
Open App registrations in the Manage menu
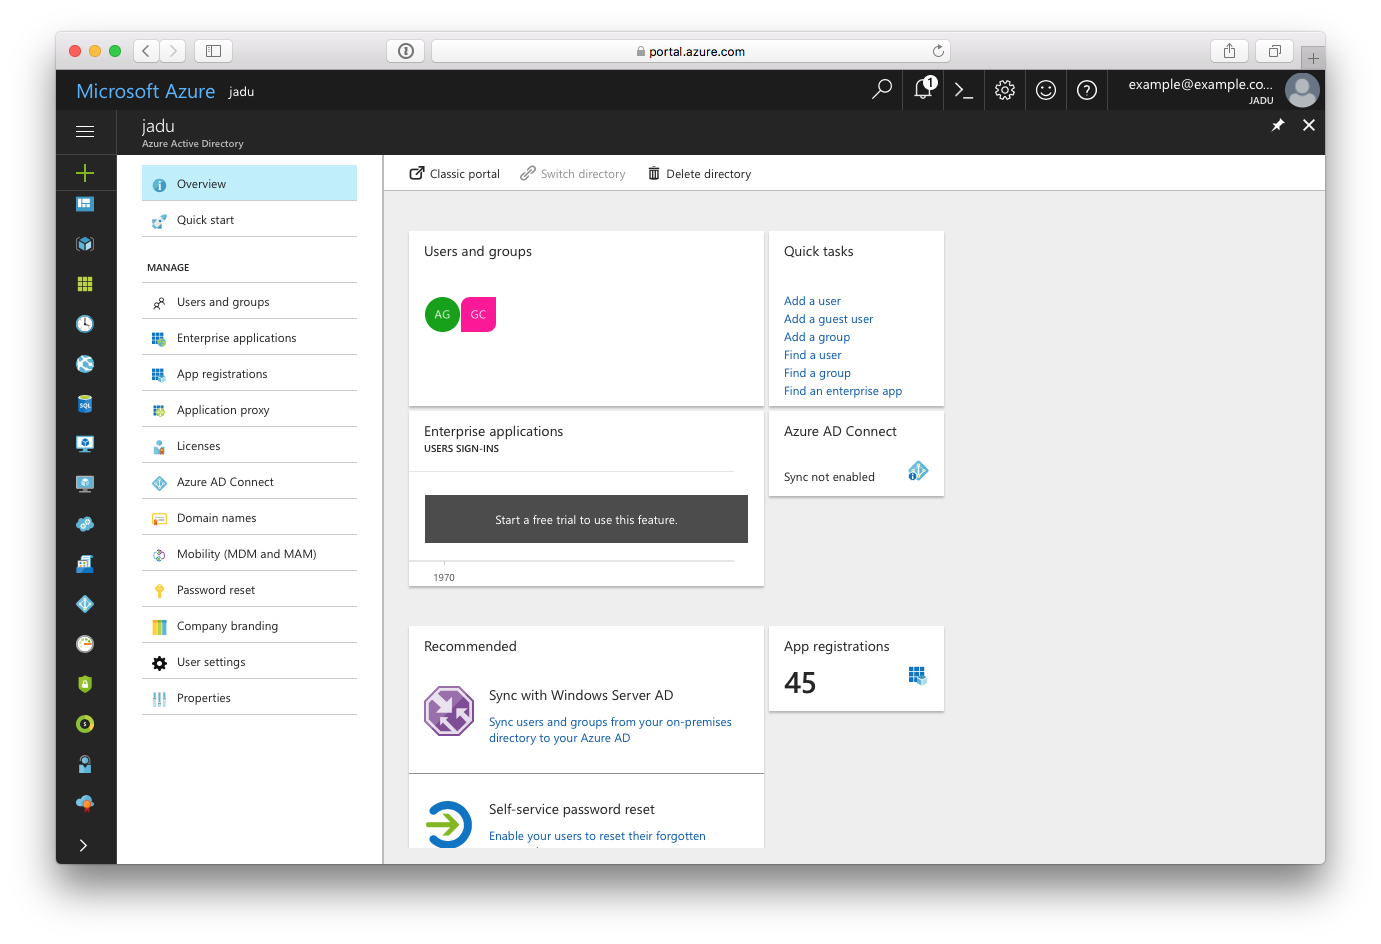pos(249,374)
